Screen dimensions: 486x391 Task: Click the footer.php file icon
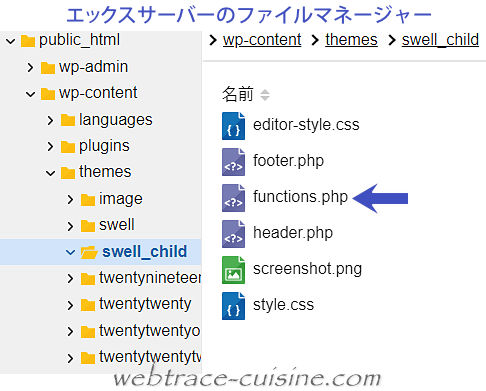coord(233,162)
